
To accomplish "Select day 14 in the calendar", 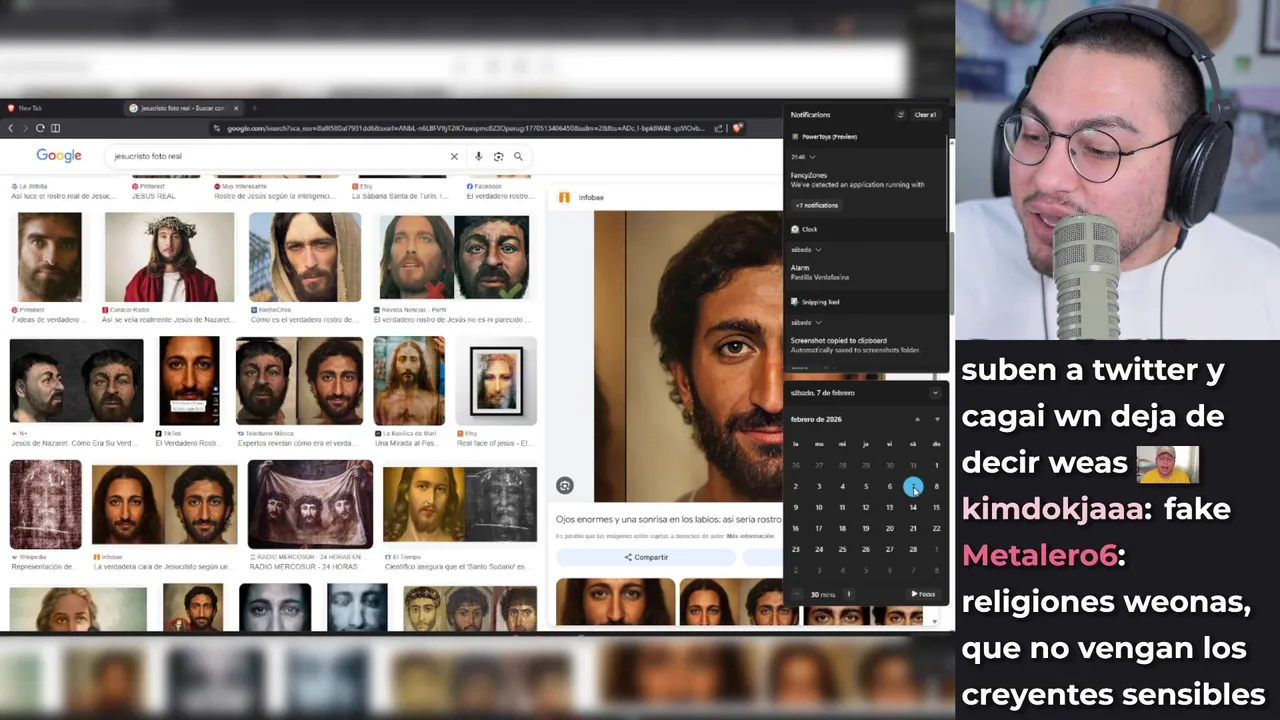I will (x=913, y=507).
